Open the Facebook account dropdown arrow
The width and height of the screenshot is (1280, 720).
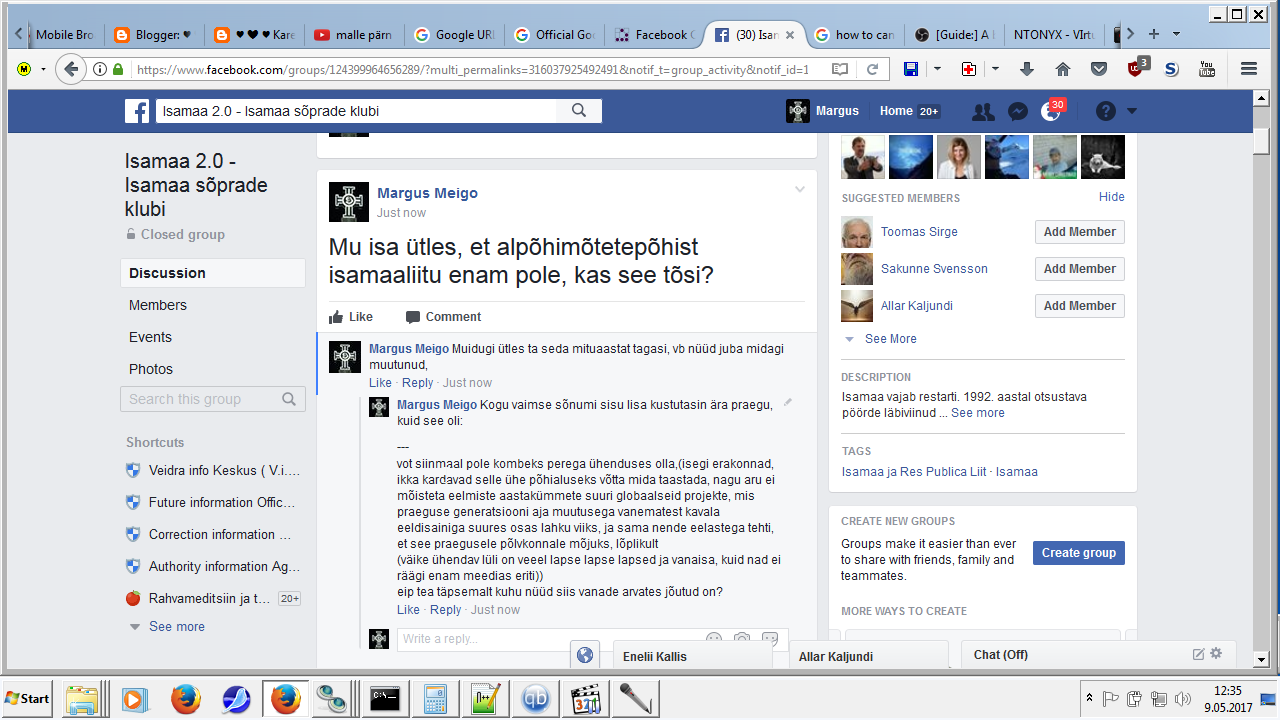click(x=1132, y=111)
